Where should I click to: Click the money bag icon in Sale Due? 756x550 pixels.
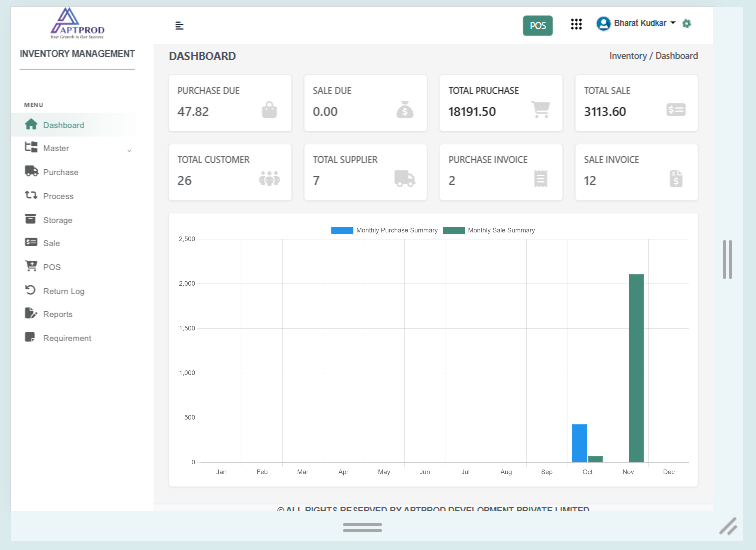(404, 110)
